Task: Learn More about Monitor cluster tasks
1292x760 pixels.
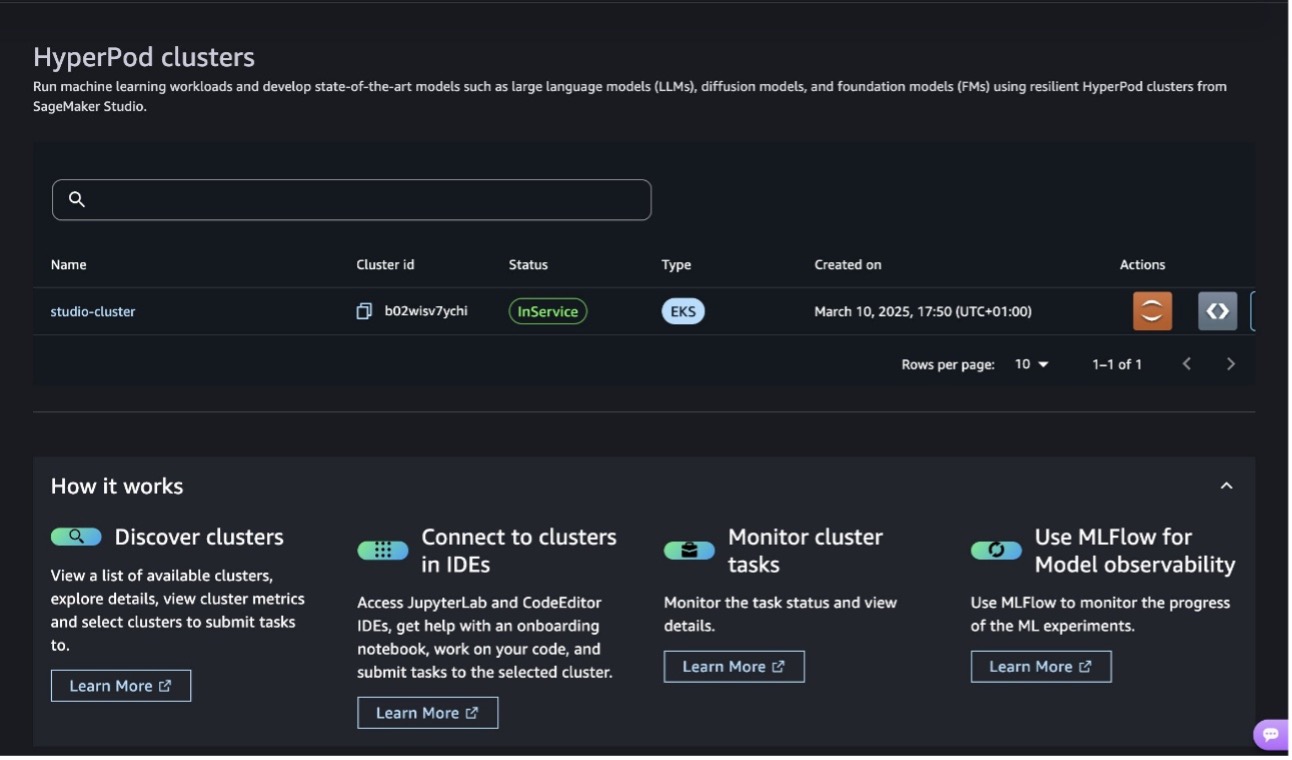Action: 734,667
